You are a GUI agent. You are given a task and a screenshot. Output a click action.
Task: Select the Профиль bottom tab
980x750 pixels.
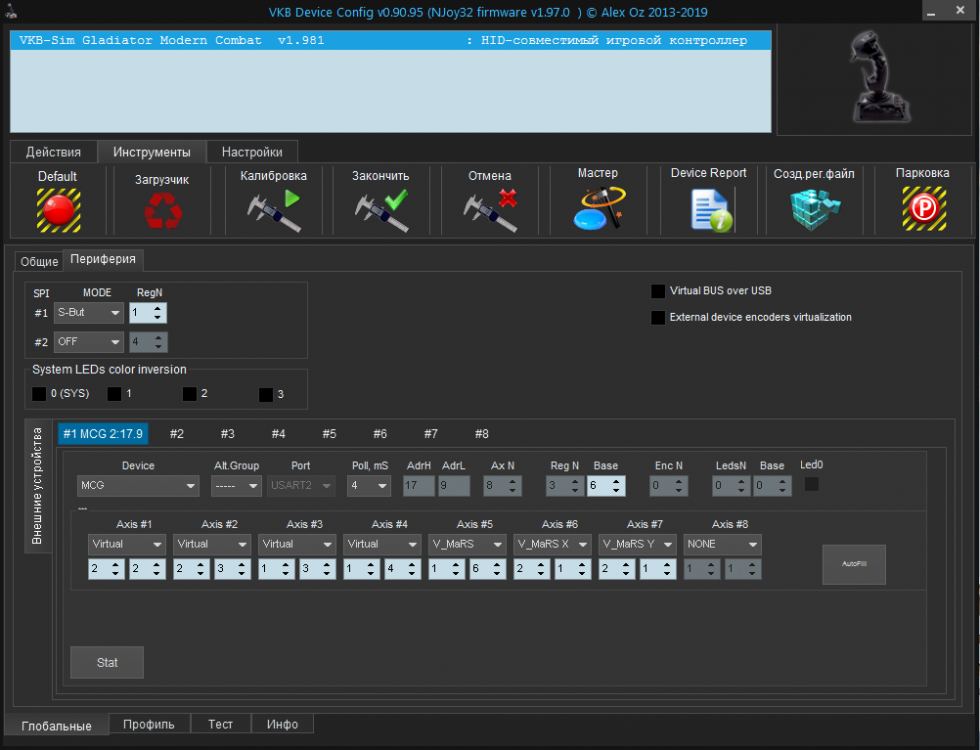149,724
